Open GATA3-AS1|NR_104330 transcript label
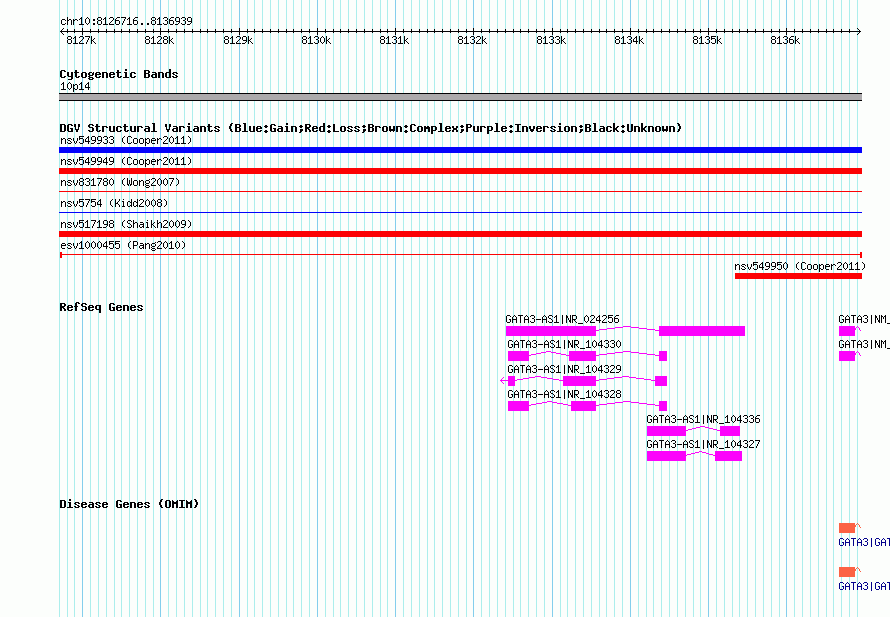 564,344
